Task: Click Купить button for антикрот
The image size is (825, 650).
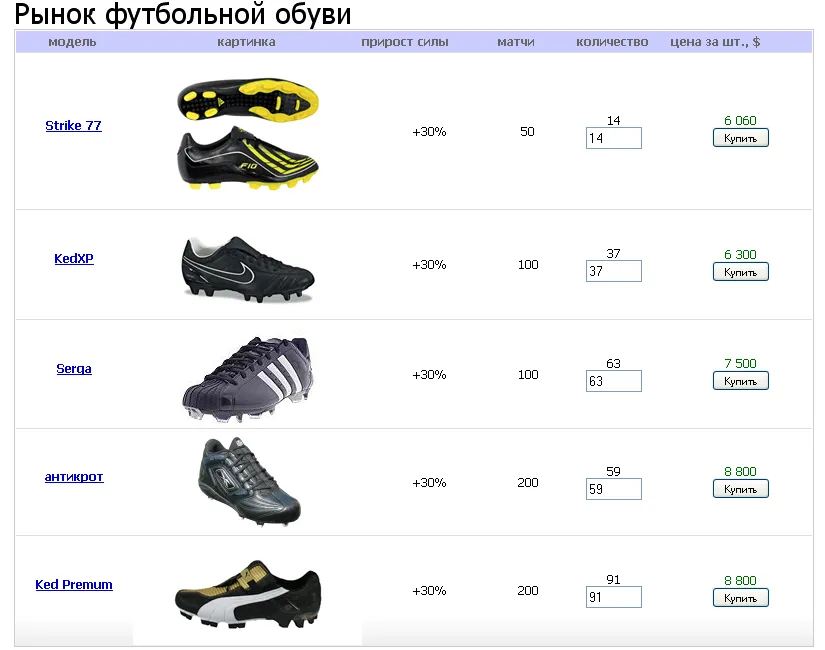Action: [x=740, y=489]
